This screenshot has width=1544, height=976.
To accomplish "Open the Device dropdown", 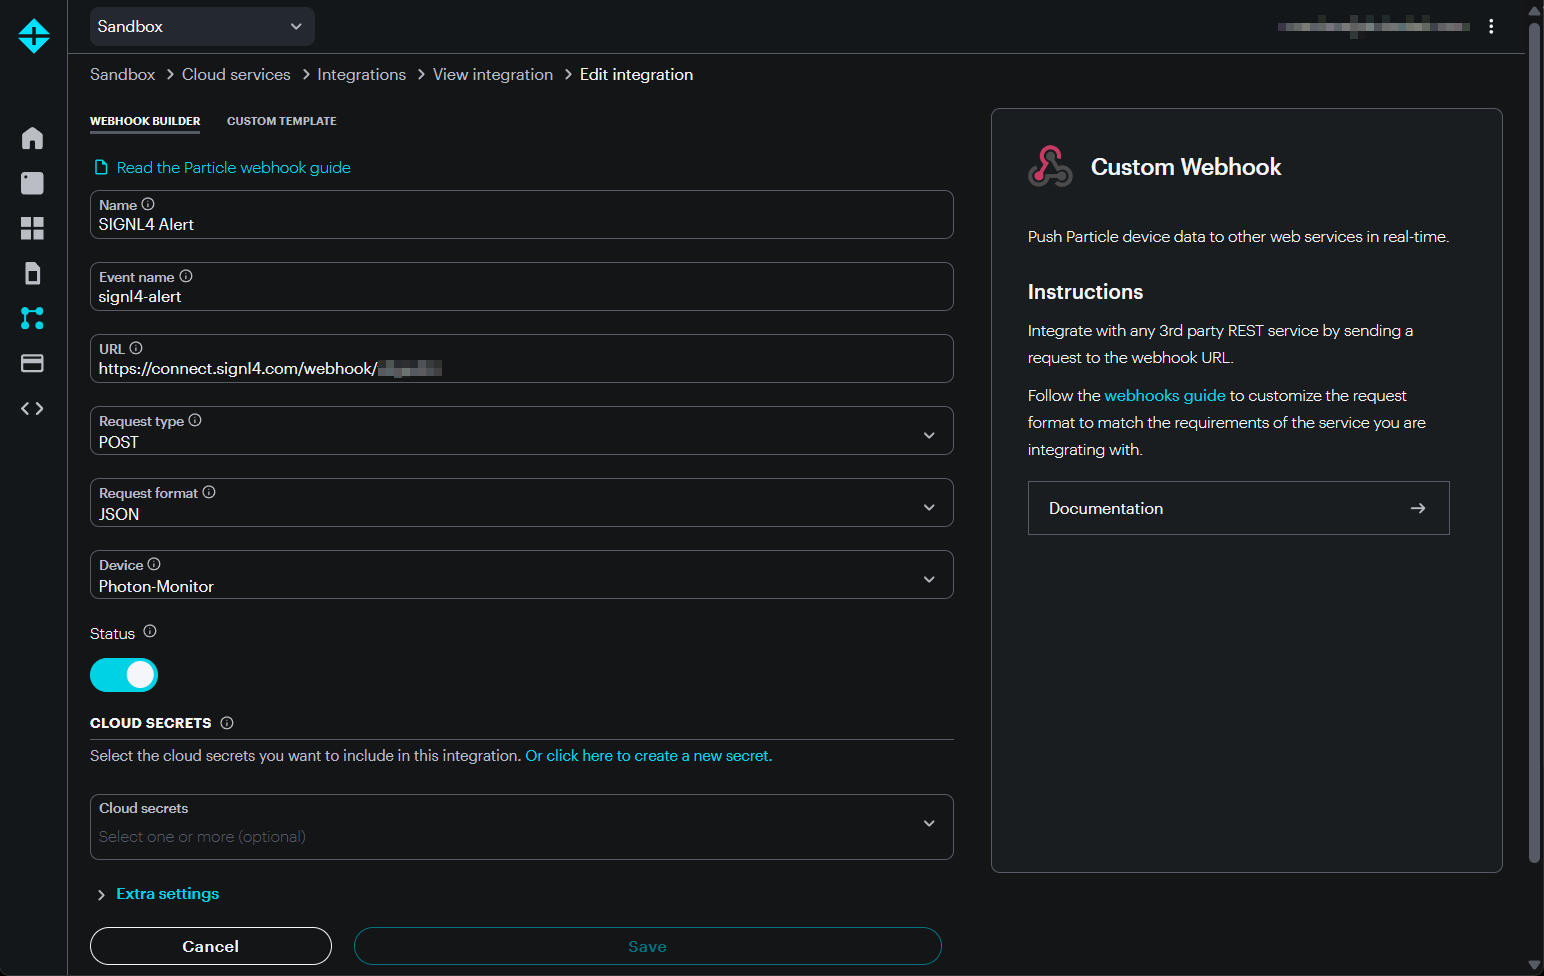I will point(521,575).
